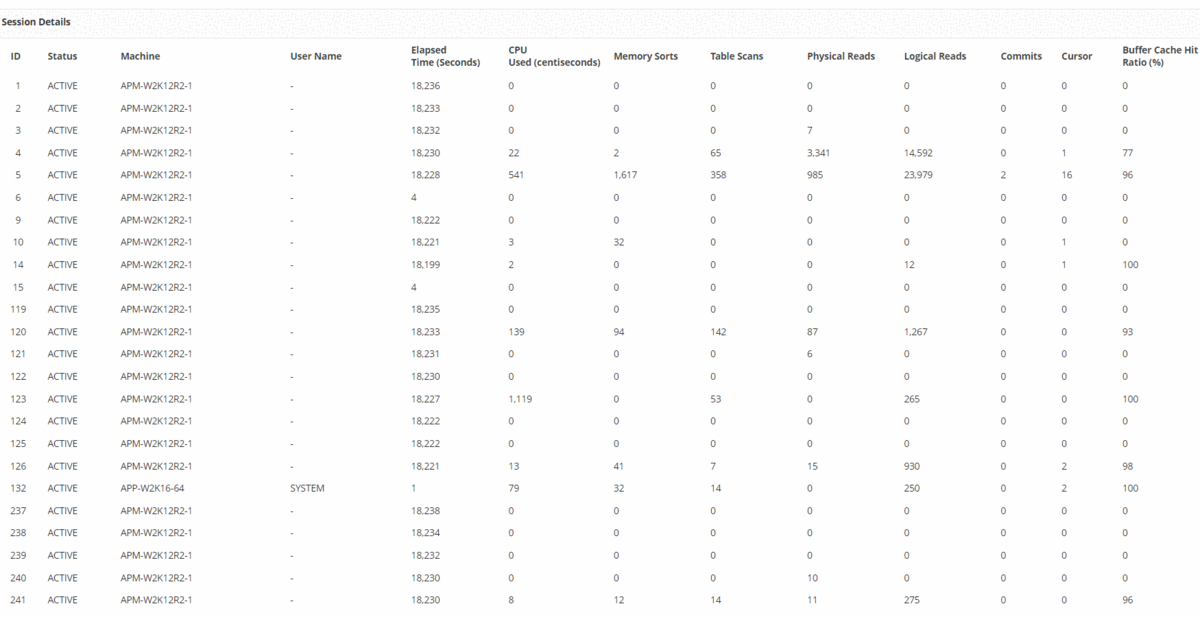Click session ID 241 in last row
Image resolution: width=1200 pixels, height=617 pixels.
click(18, 600)
